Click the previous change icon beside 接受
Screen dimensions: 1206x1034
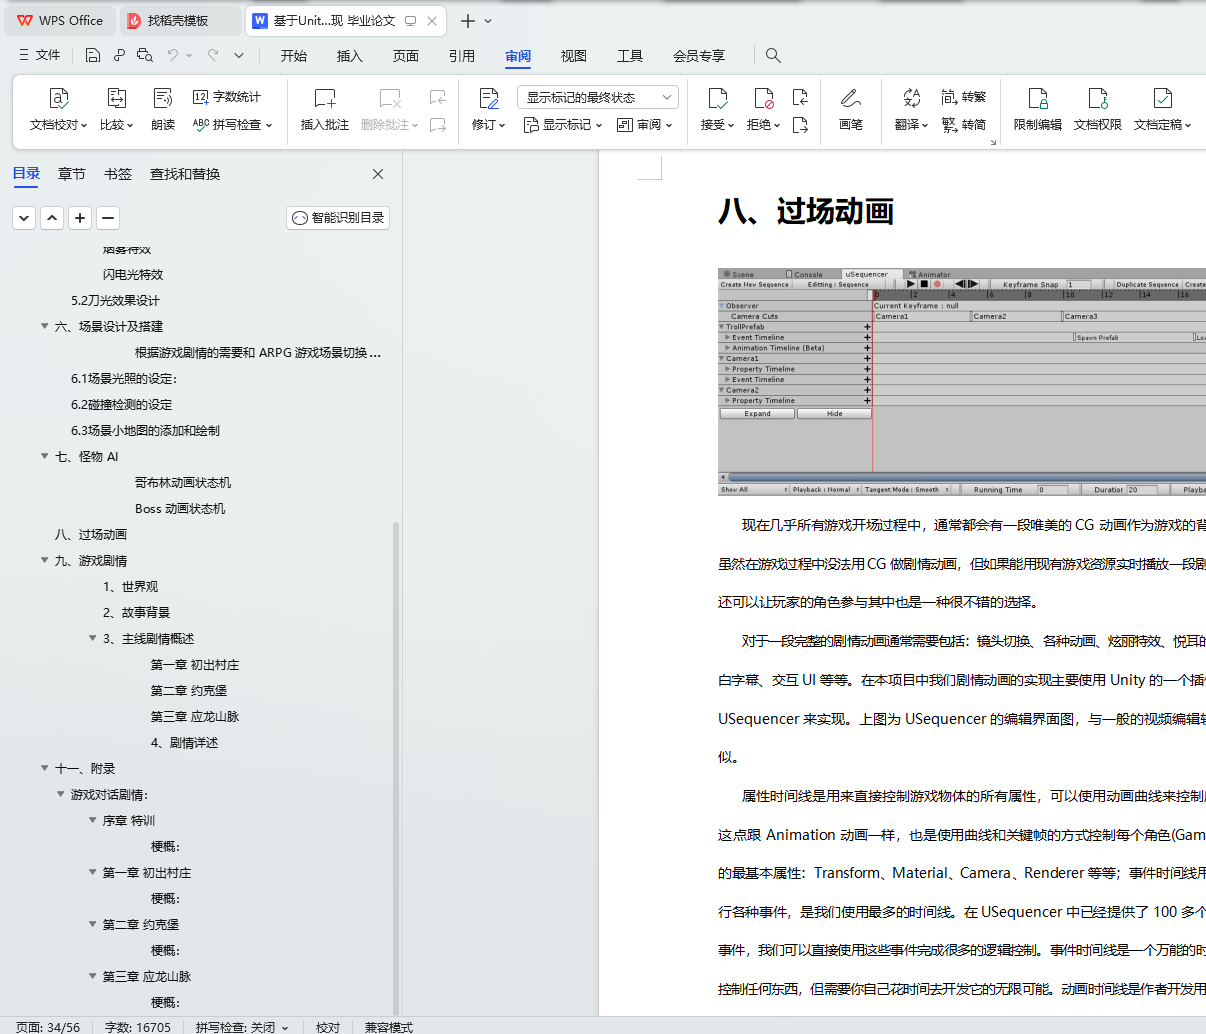[800, 97]
